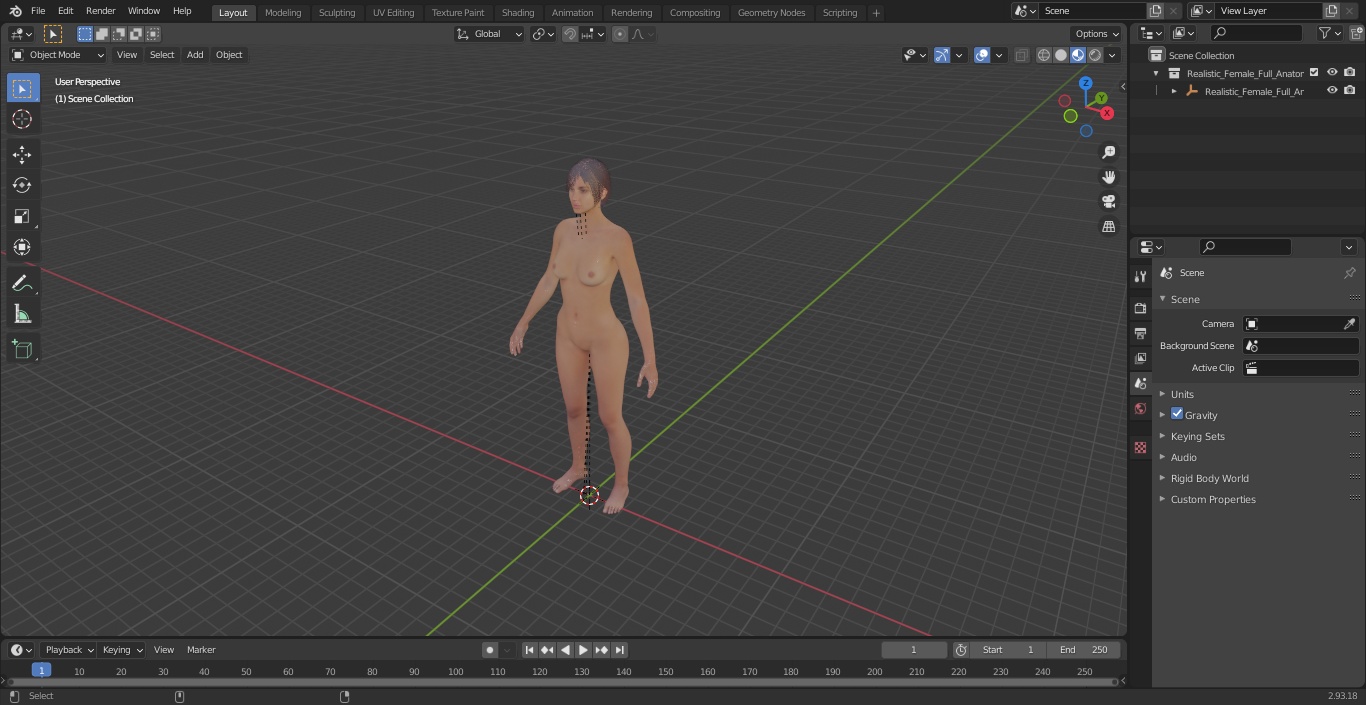1366x705 pixels.
Task: Toggle snapping magnet icon
Action: point(569,34)
